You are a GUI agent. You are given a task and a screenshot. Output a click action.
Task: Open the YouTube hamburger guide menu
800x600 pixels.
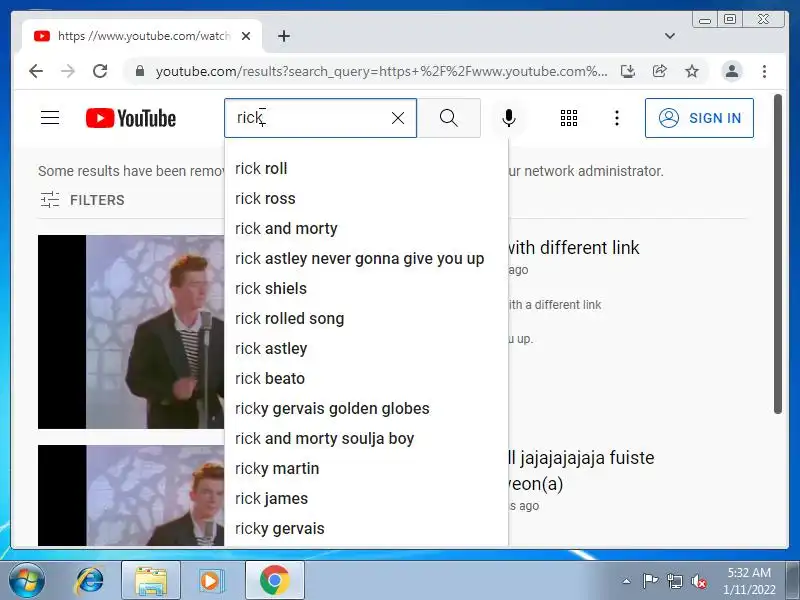point(50,118)
